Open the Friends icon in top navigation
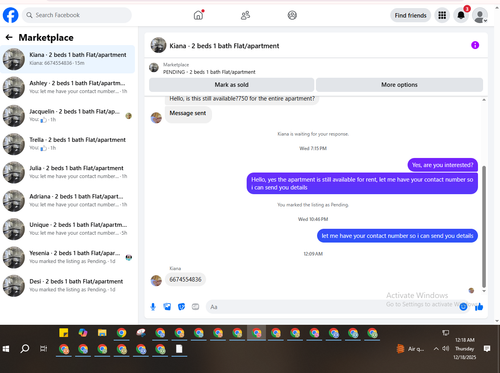 click(245, 15)
